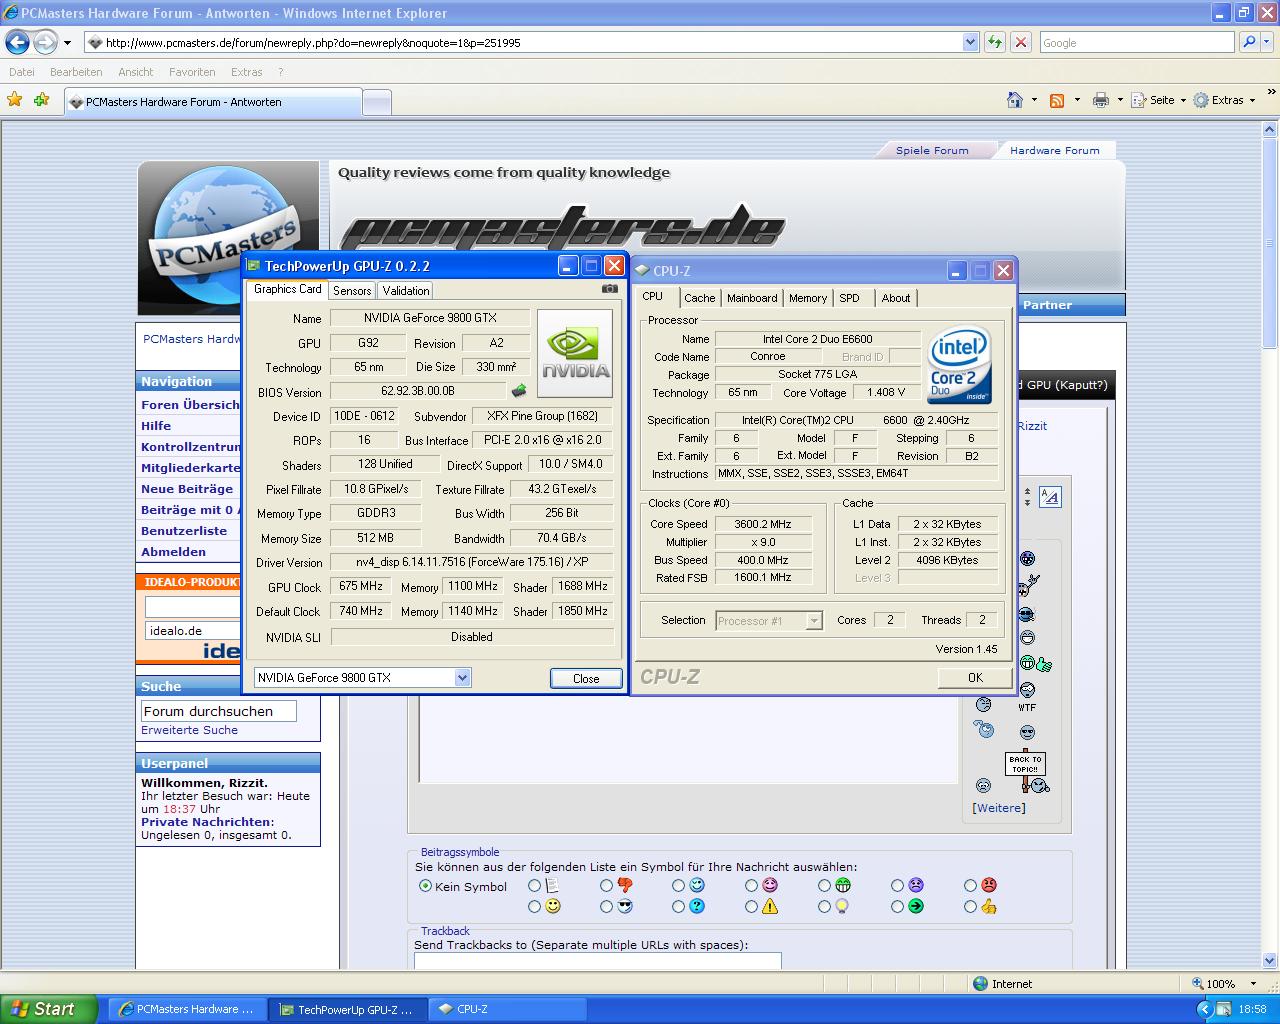Select the 'Kein Symbol' radio button
The width and height of the screenshot is (1280, 1024).
[x=425, y=886]
